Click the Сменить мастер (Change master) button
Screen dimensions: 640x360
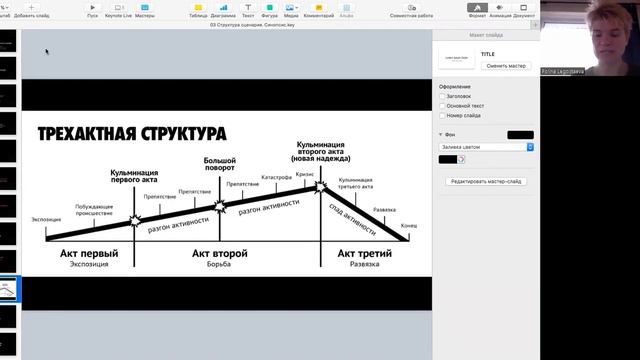coord(506,66)
